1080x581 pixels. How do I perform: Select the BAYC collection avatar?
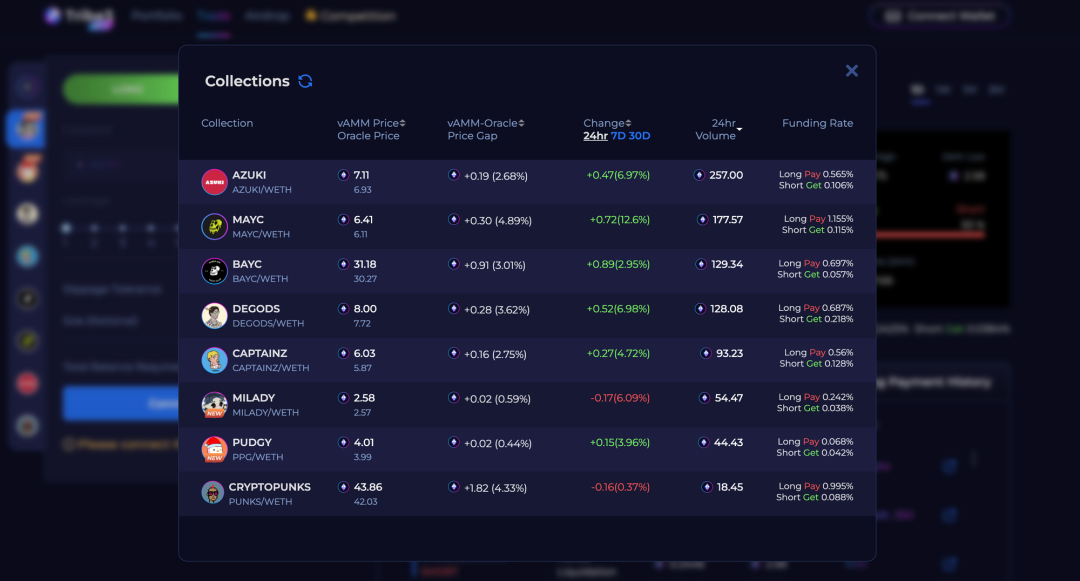tap(214, 271)
